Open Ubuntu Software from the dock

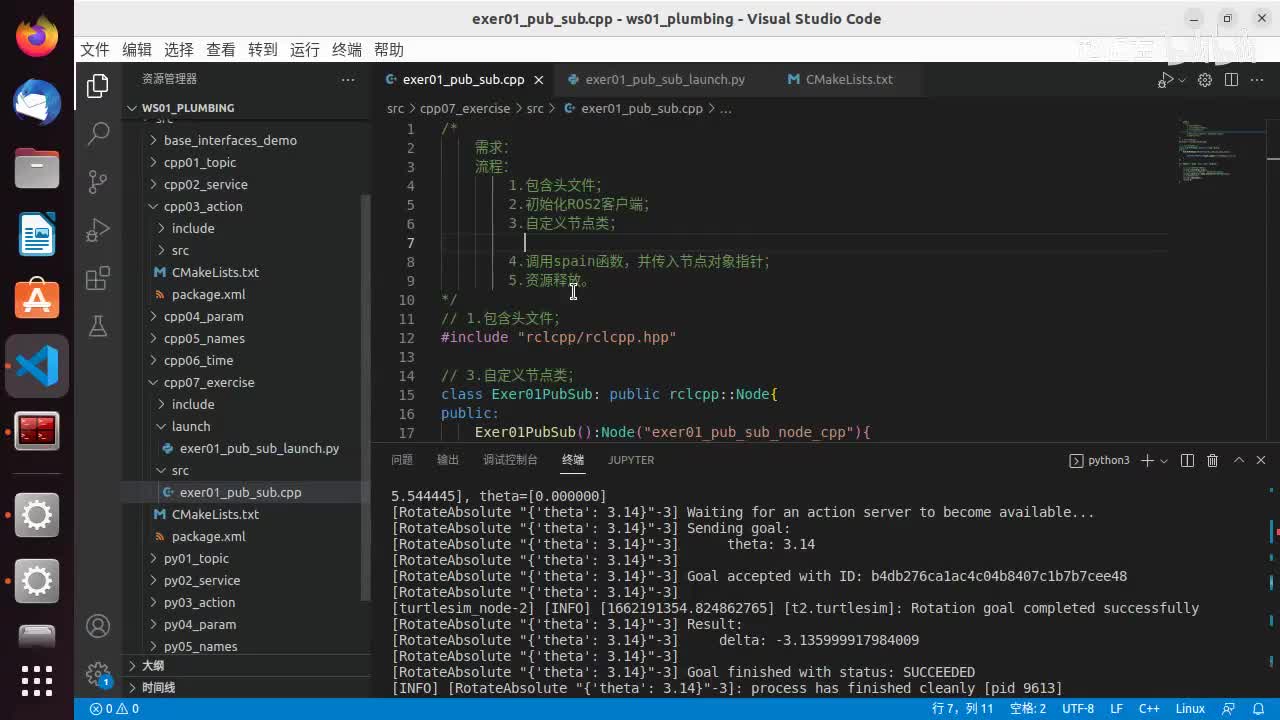tap(37, 299)
